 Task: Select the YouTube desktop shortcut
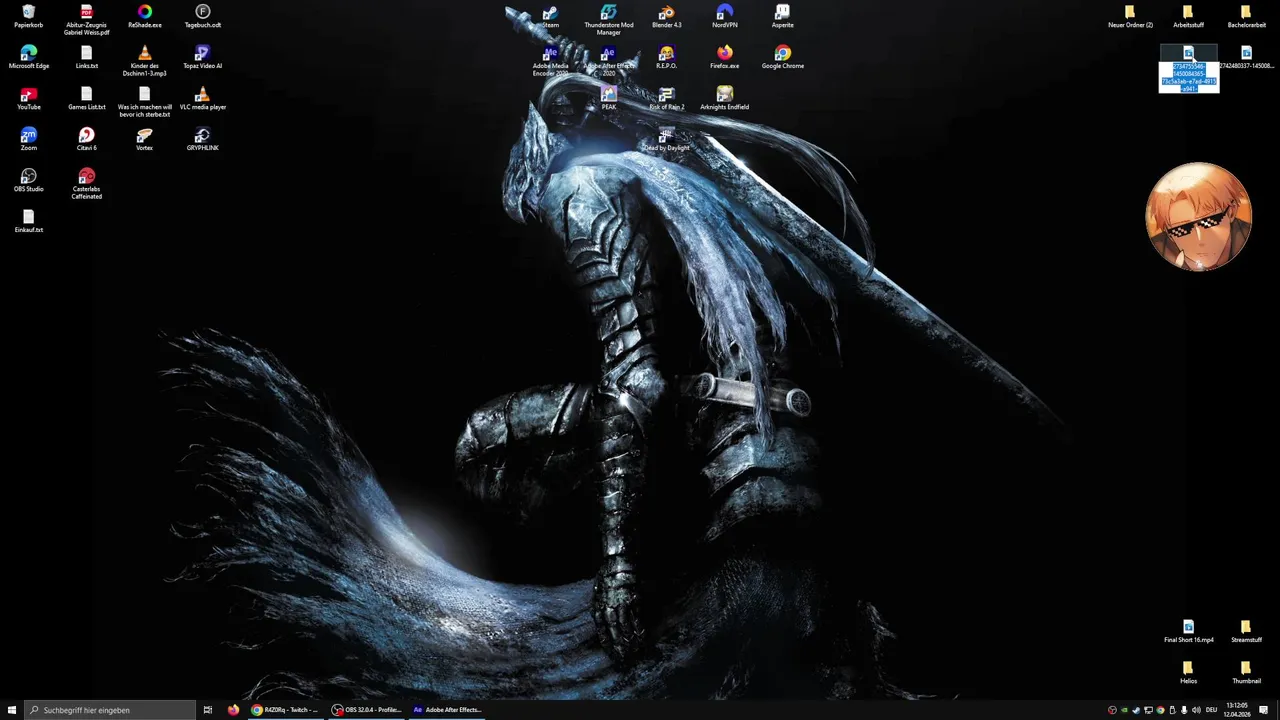(x=28, y=98)
